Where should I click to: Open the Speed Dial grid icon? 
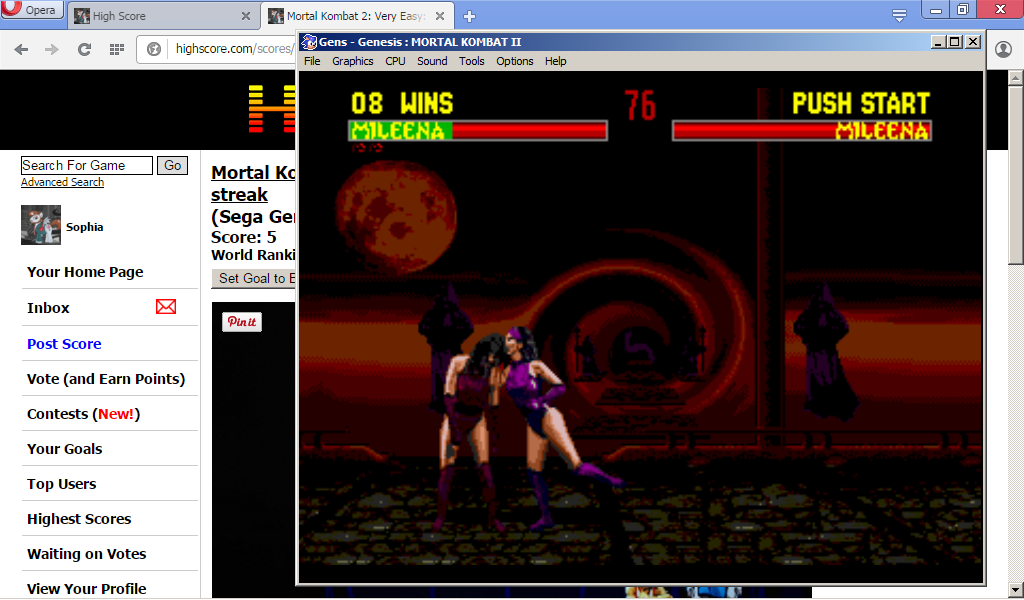[116, 49]
